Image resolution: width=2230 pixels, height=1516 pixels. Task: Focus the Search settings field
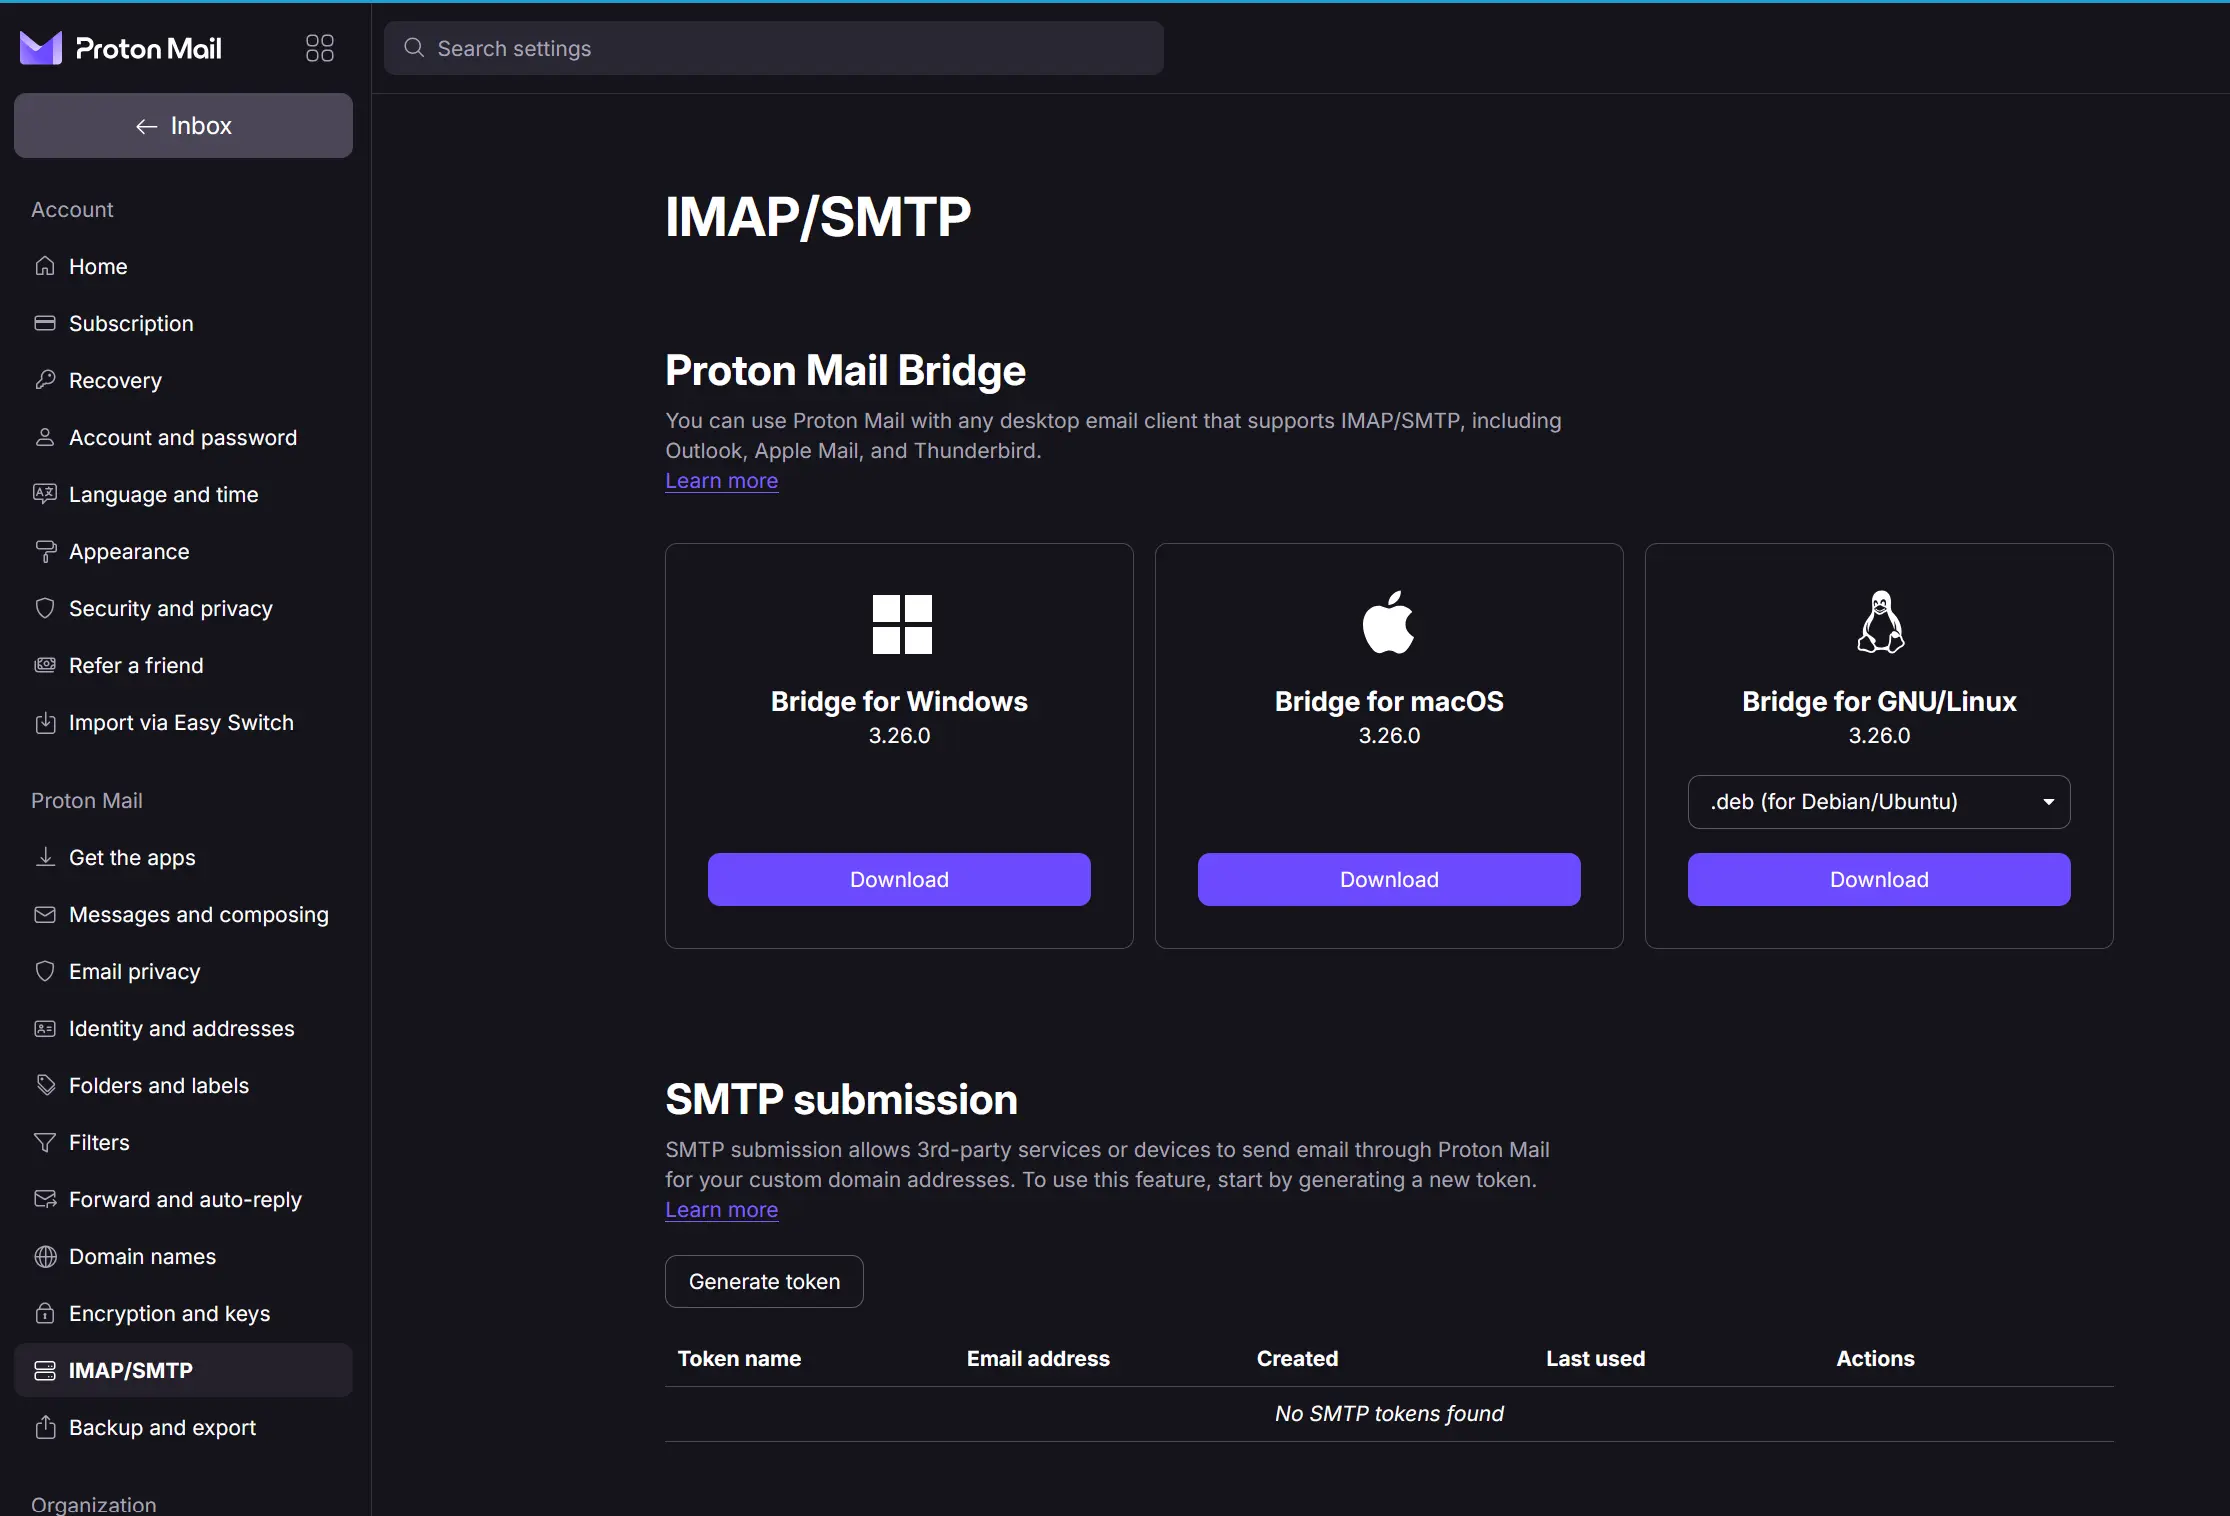coord(774,48)
